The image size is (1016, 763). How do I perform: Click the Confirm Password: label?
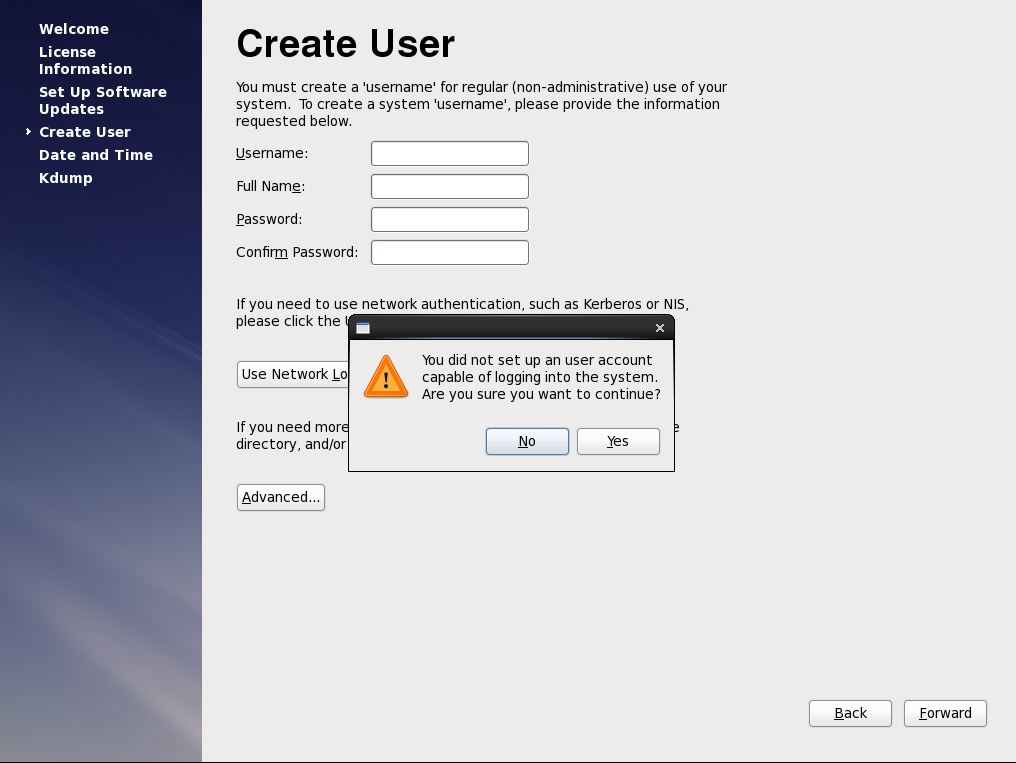pyautogui.click(x=297, y=253)
